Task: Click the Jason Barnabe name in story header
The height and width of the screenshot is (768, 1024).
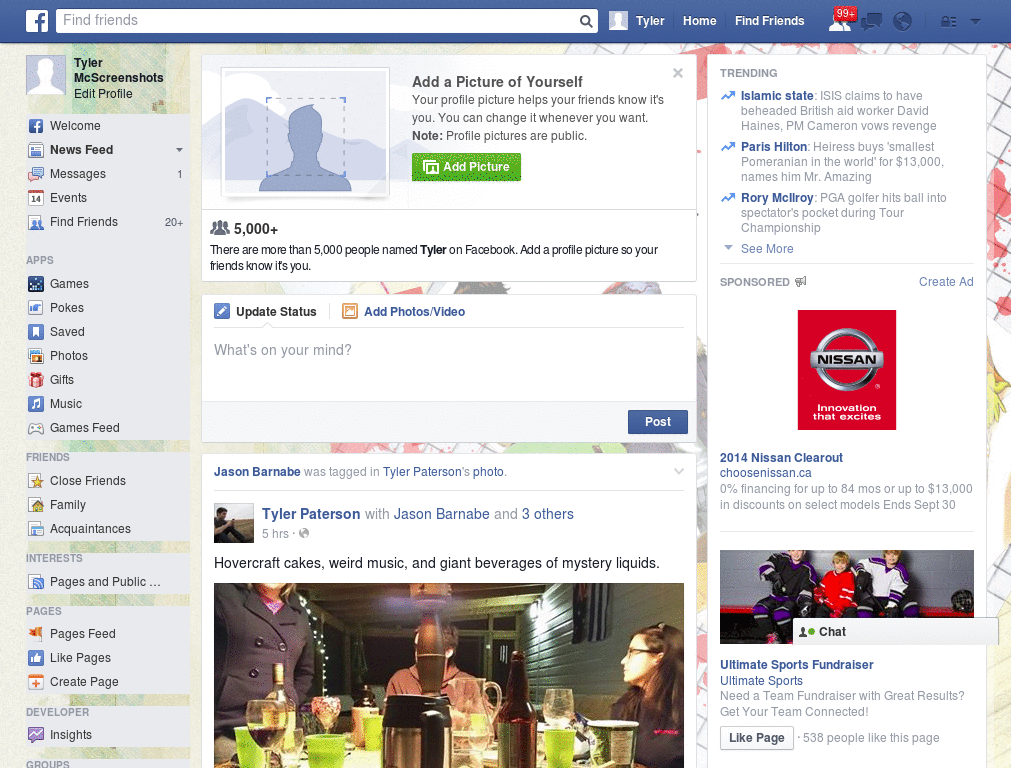Action: 257,472
